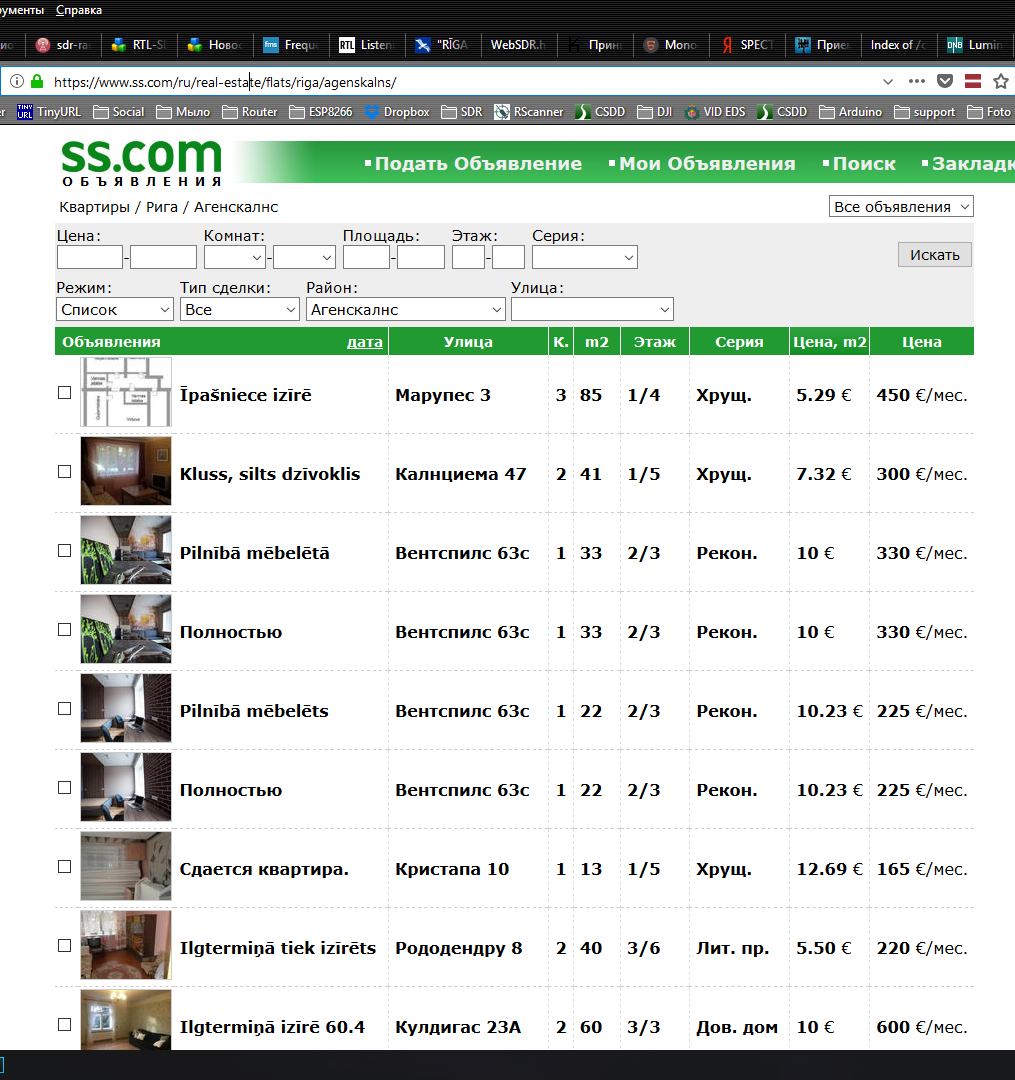
Task: Tick the checkbox for Полностью 33 m2 listing
Action: click(65, 630)
